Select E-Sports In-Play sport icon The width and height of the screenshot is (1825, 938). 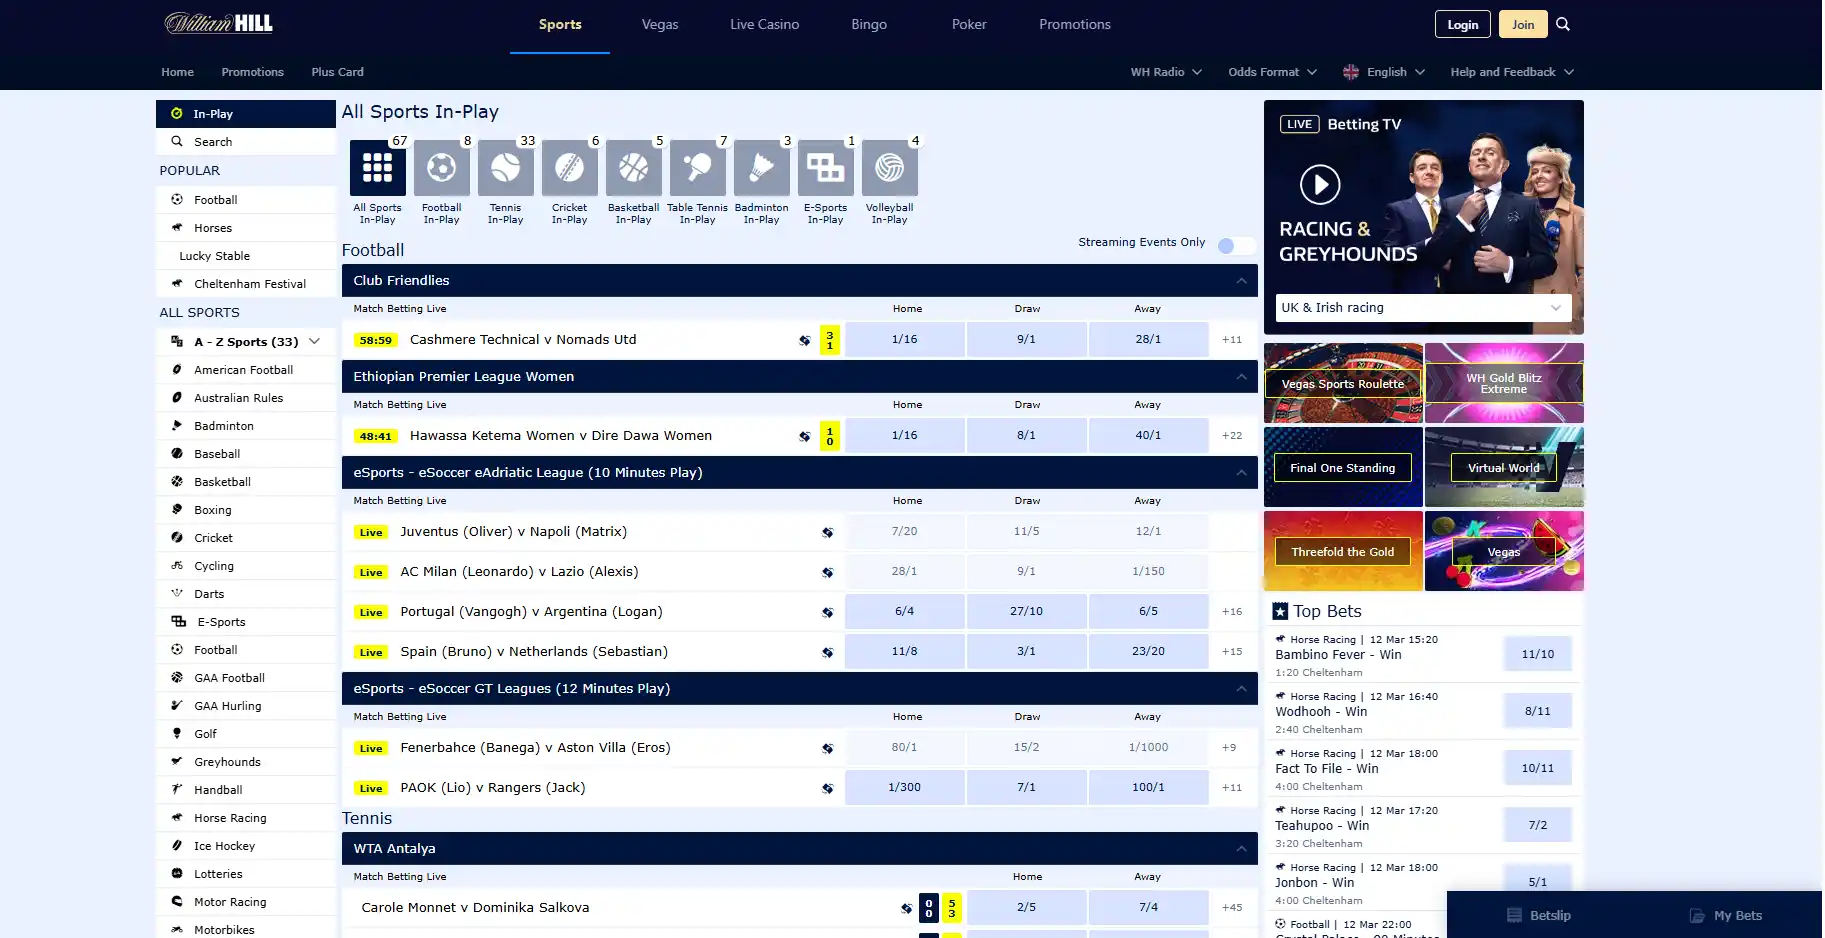coord(825,168)
